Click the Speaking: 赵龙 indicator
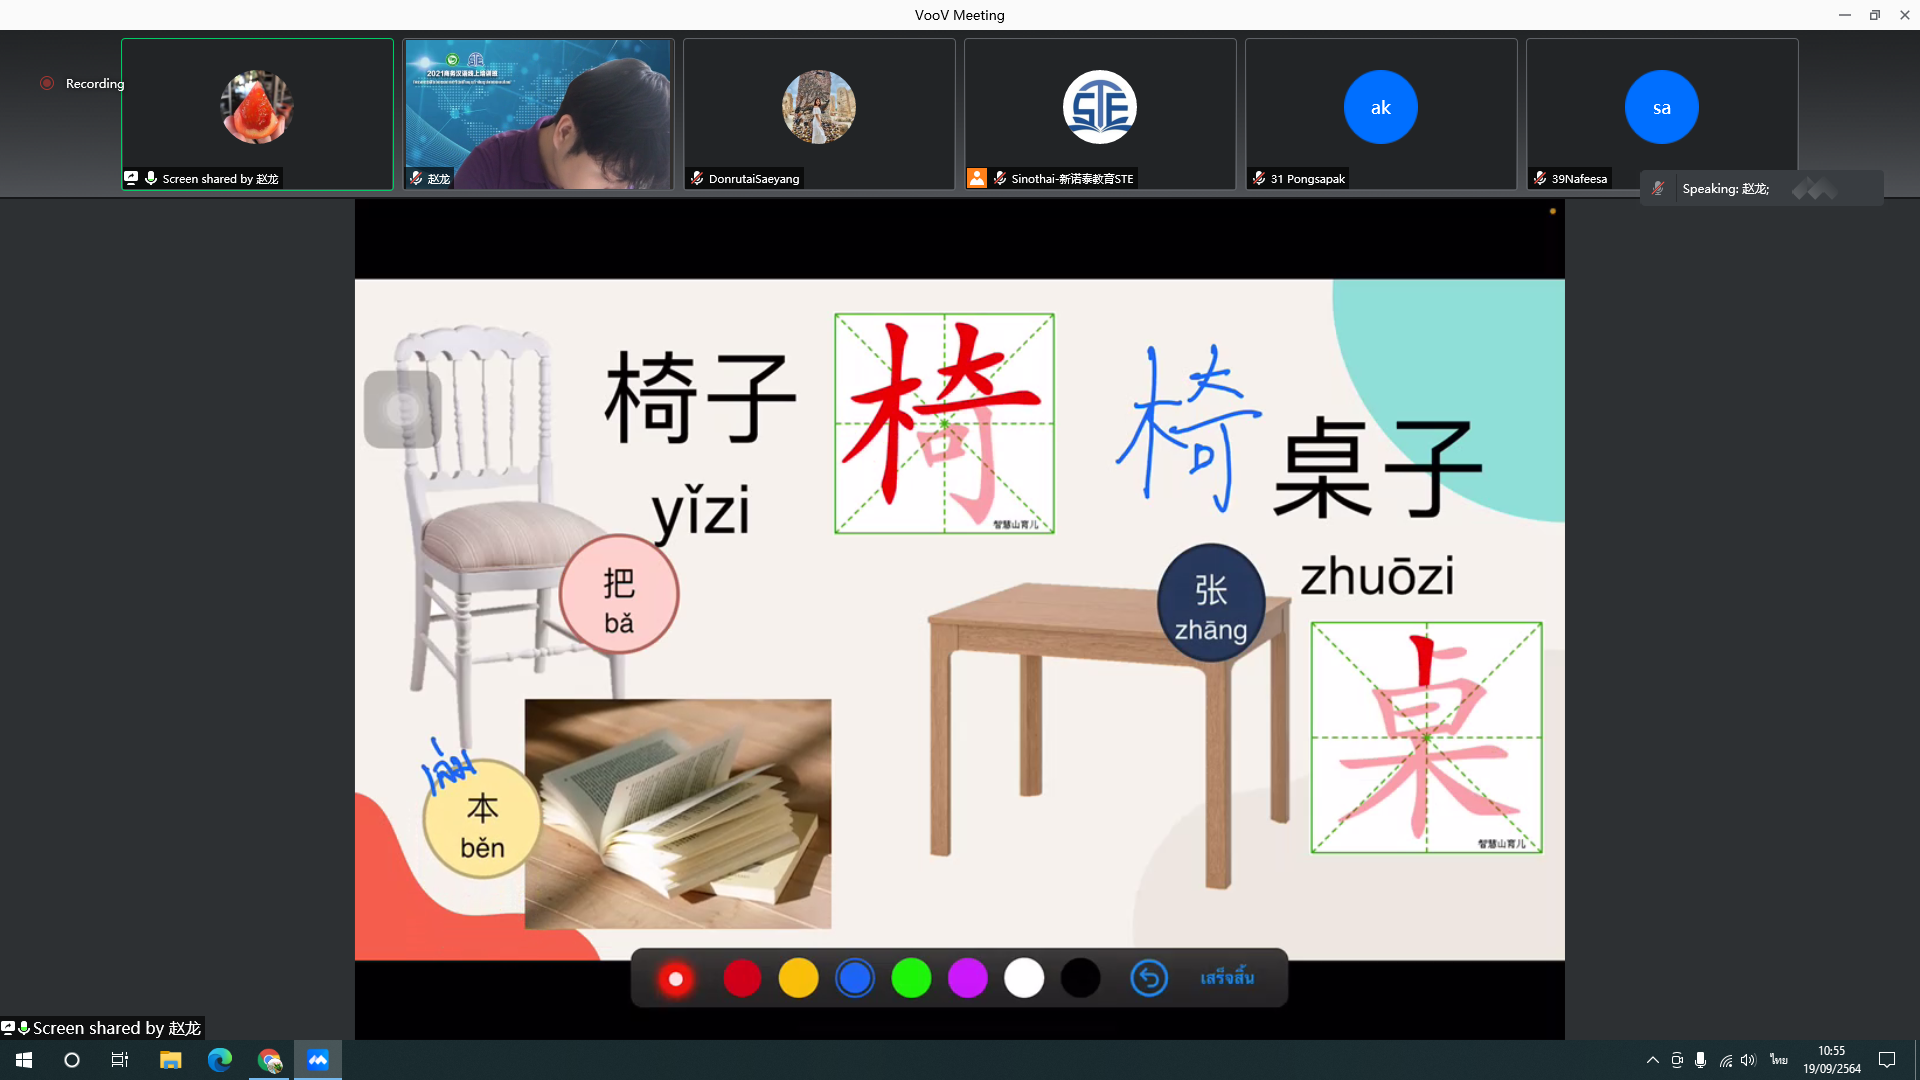Screen dimensions: 1920x1080 (x=1761, y=188)
